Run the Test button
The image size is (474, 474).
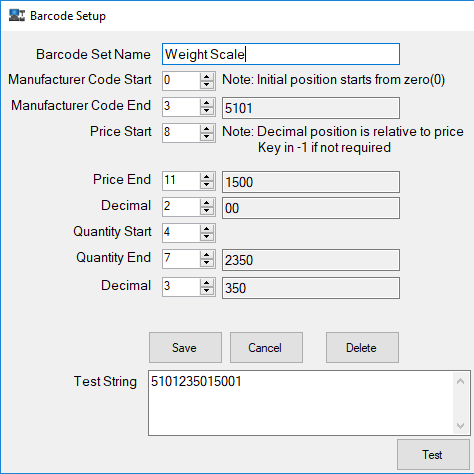[433, 455]
